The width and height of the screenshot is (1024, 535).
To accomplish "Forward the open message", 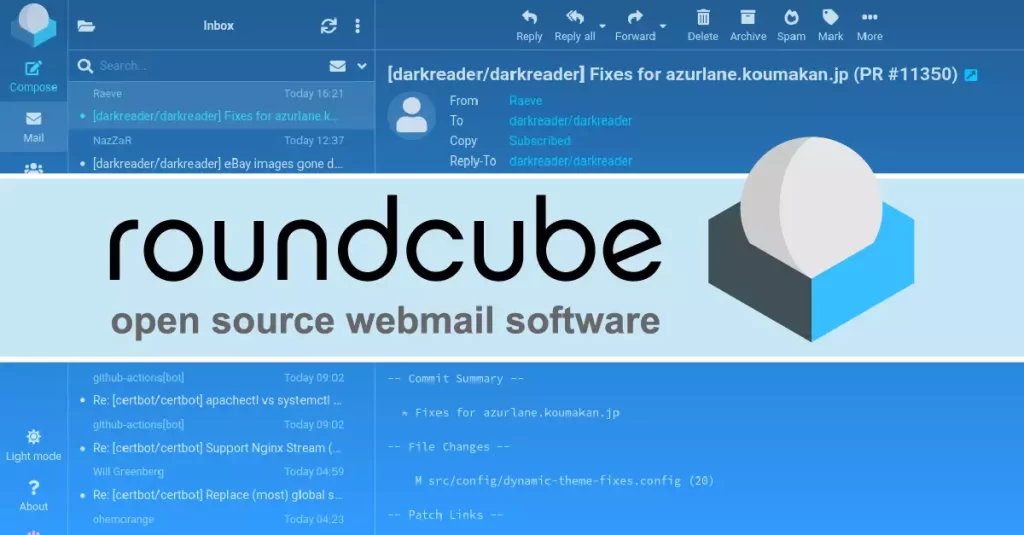I will point(635,18).
